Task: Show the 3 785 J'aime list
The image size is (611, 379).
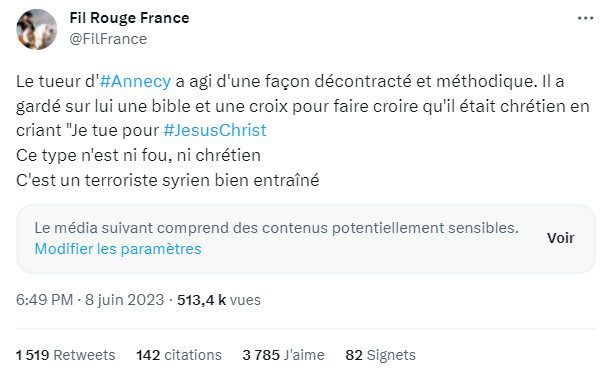Action: click(283, 355)
